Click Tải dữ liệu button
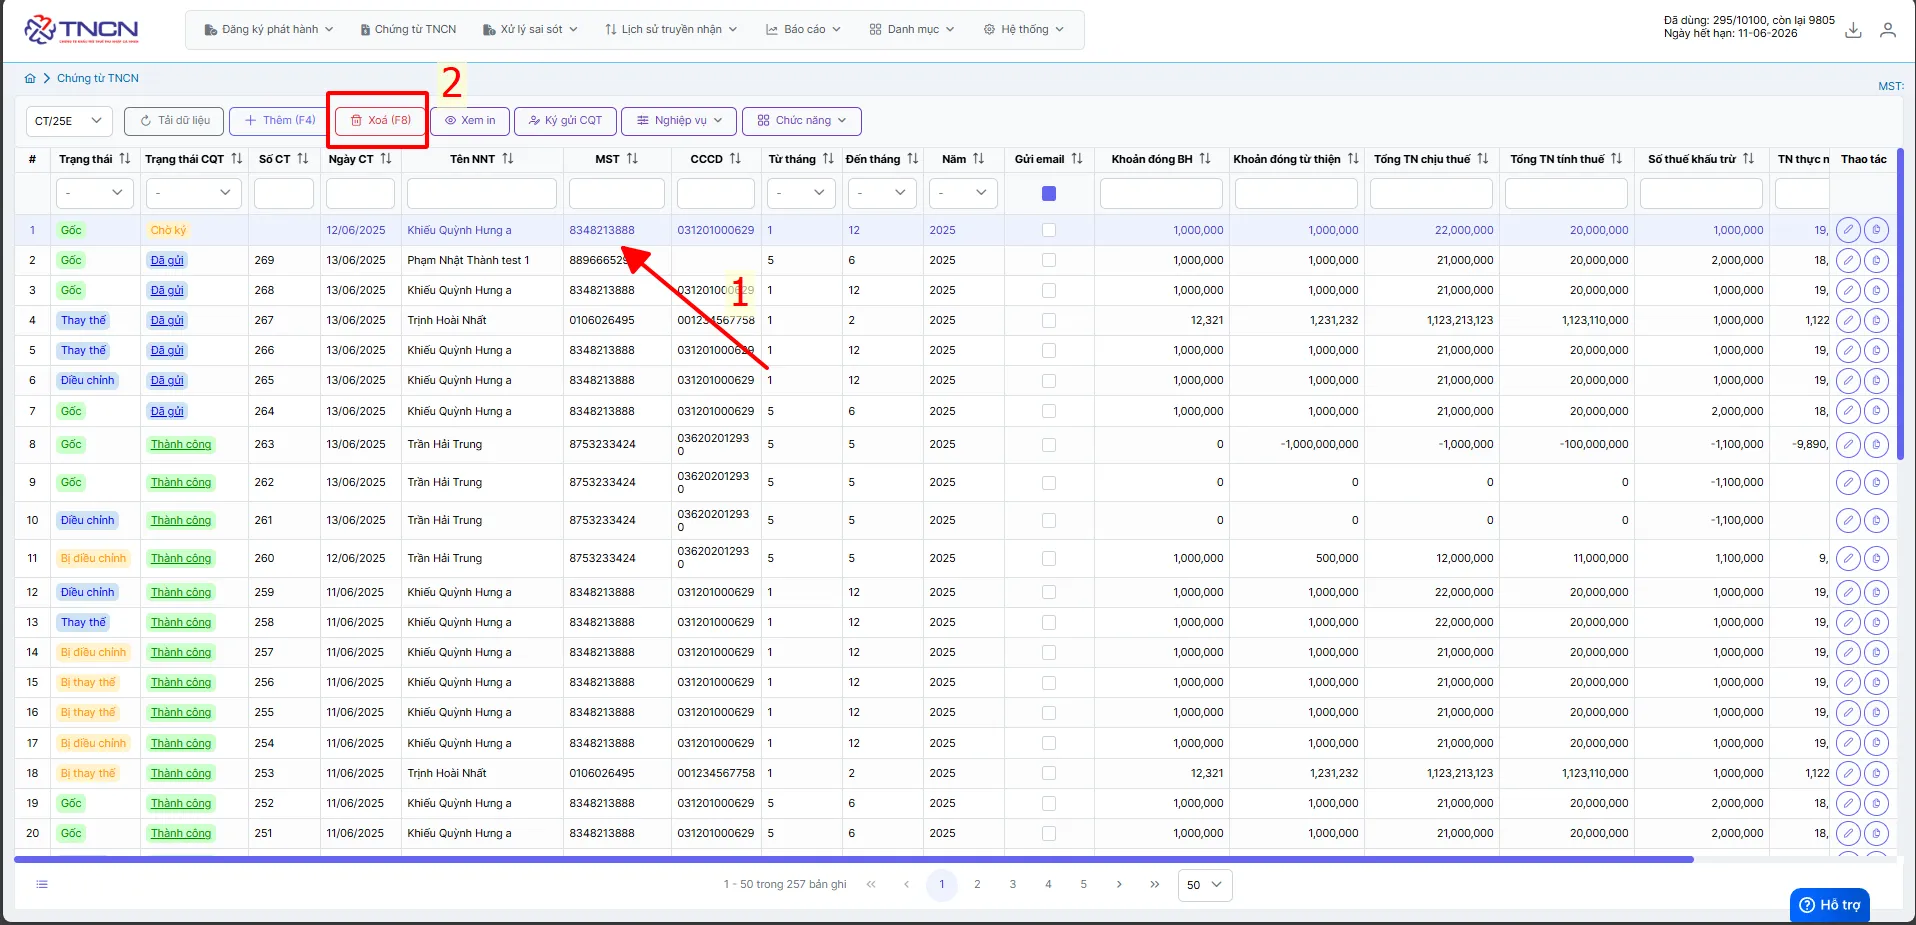The width and height of the screenshot is (1916, 925). (x=175, y=121)
